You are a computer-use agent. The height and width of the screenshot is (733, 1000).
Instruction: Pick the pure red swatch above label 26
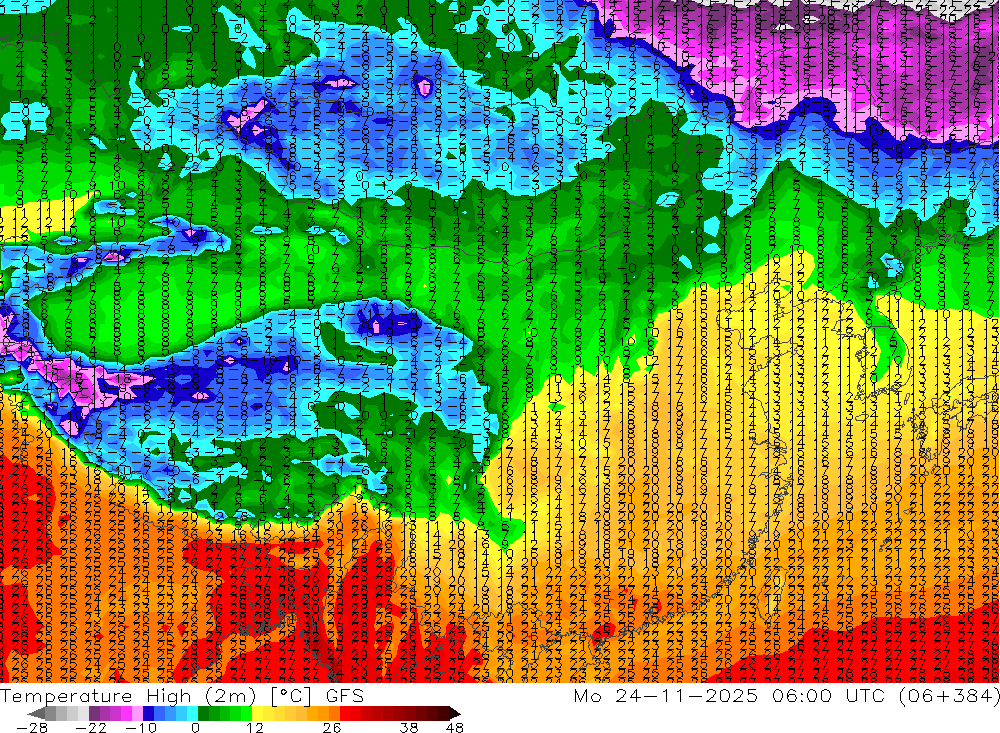click(345, 713)
